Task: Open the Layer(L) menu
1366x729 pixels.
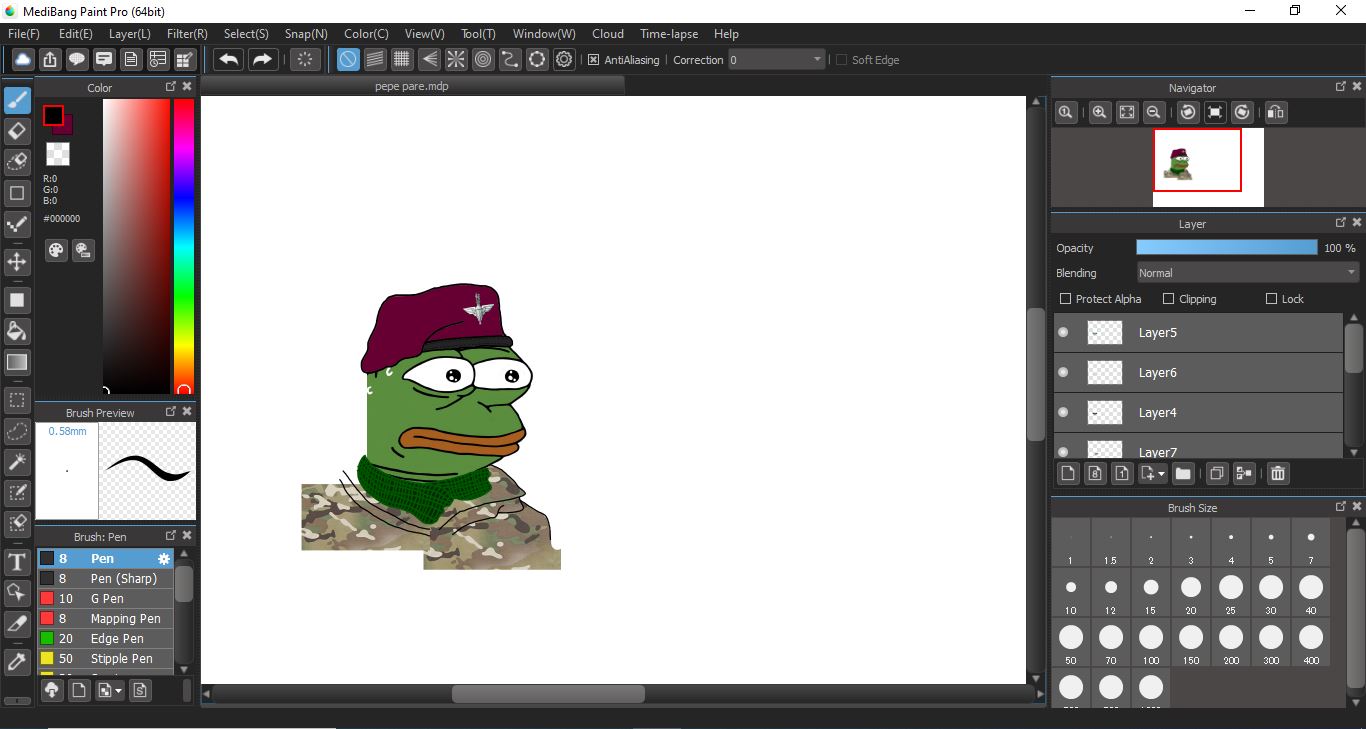Action: (130, 34)
